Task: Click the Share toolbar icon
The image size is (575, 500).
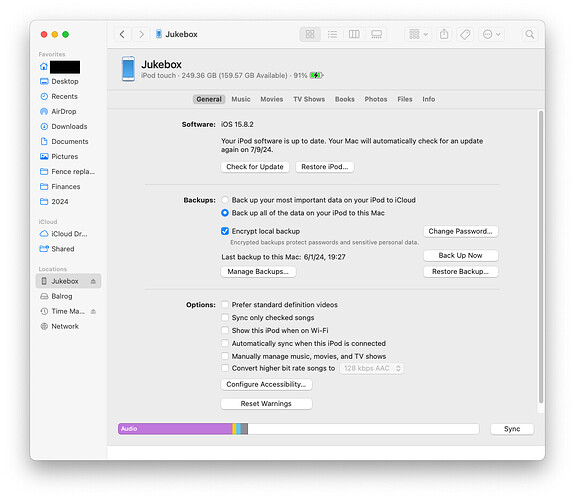Action: (x=444, y=34)
